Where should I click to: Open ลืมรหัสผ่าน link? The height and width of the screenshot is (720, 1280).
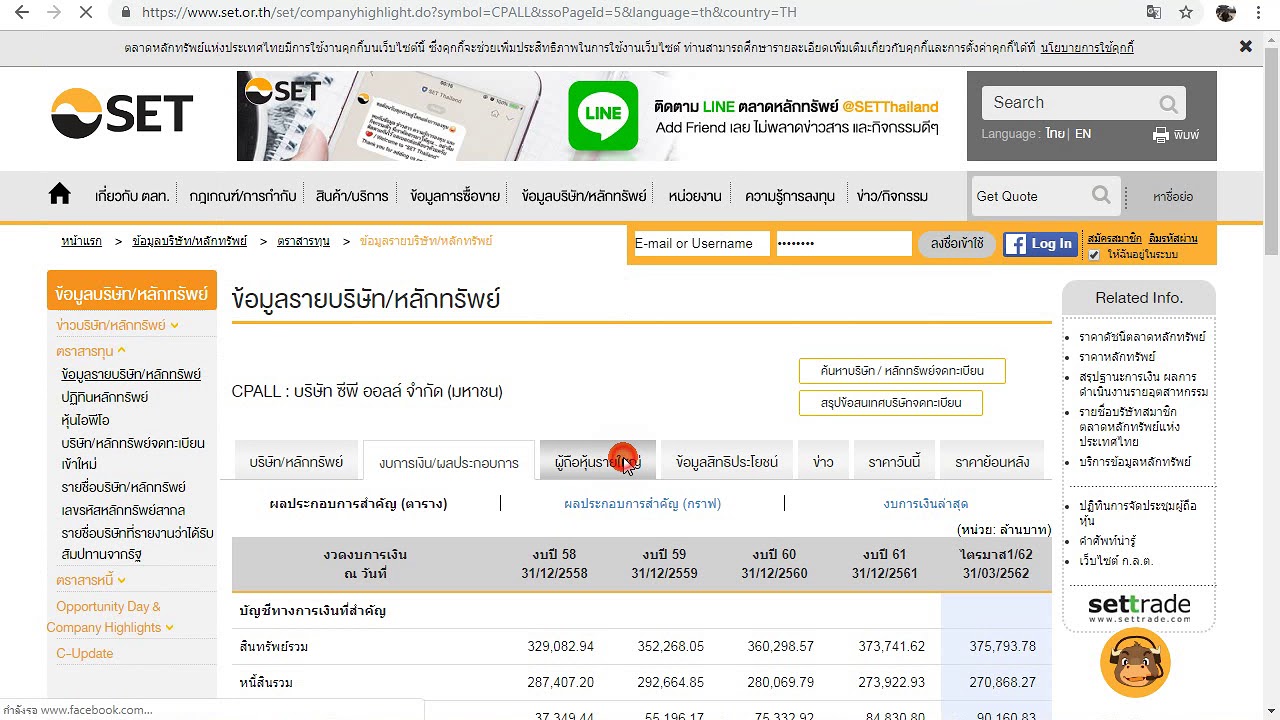click(x=1173, y=239)
